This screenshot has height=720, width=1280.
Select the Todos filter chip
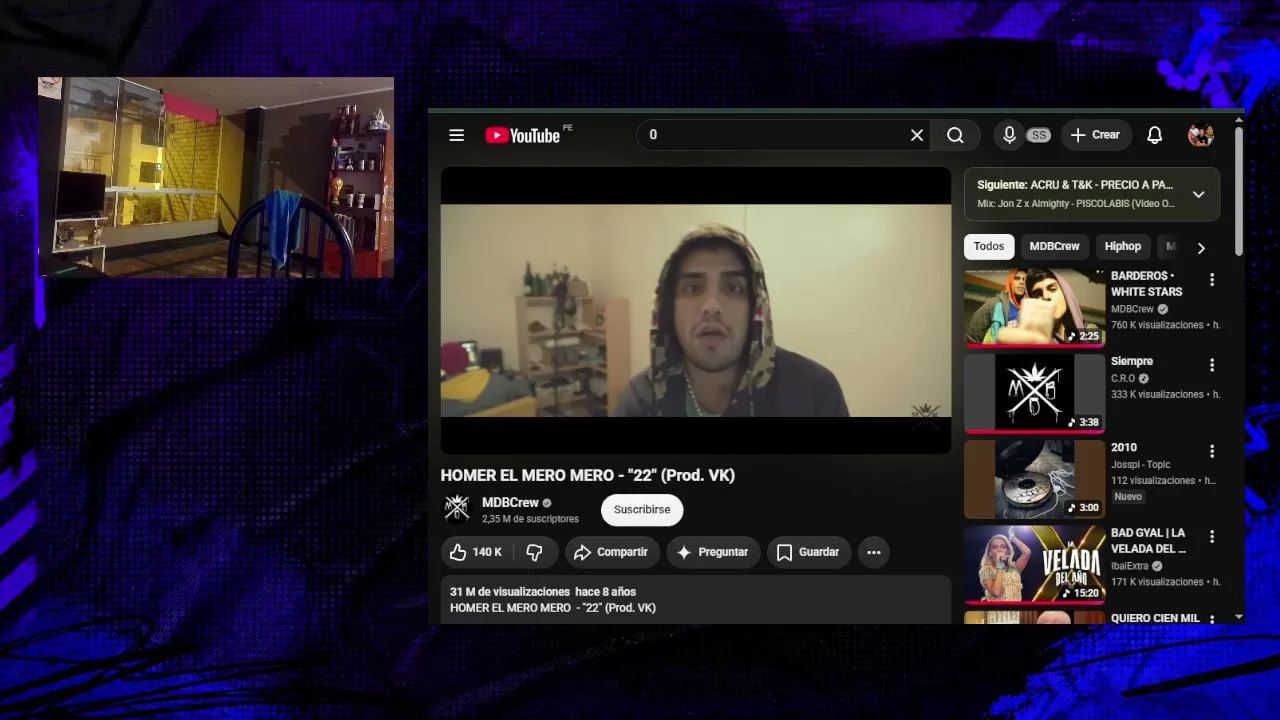point(989,246)
